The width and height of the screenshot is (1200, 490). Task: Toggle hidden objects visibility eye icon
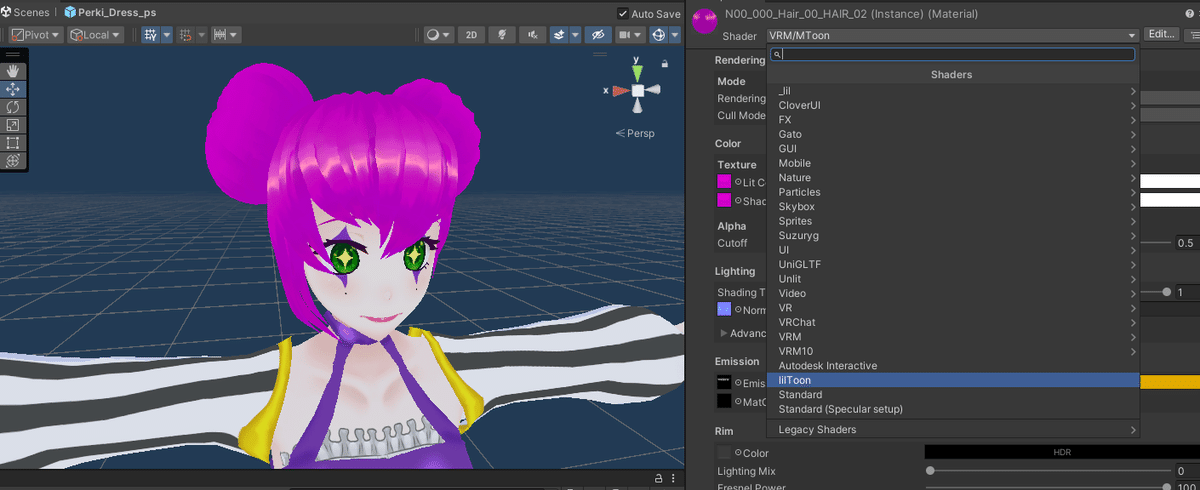pos(598,34)
